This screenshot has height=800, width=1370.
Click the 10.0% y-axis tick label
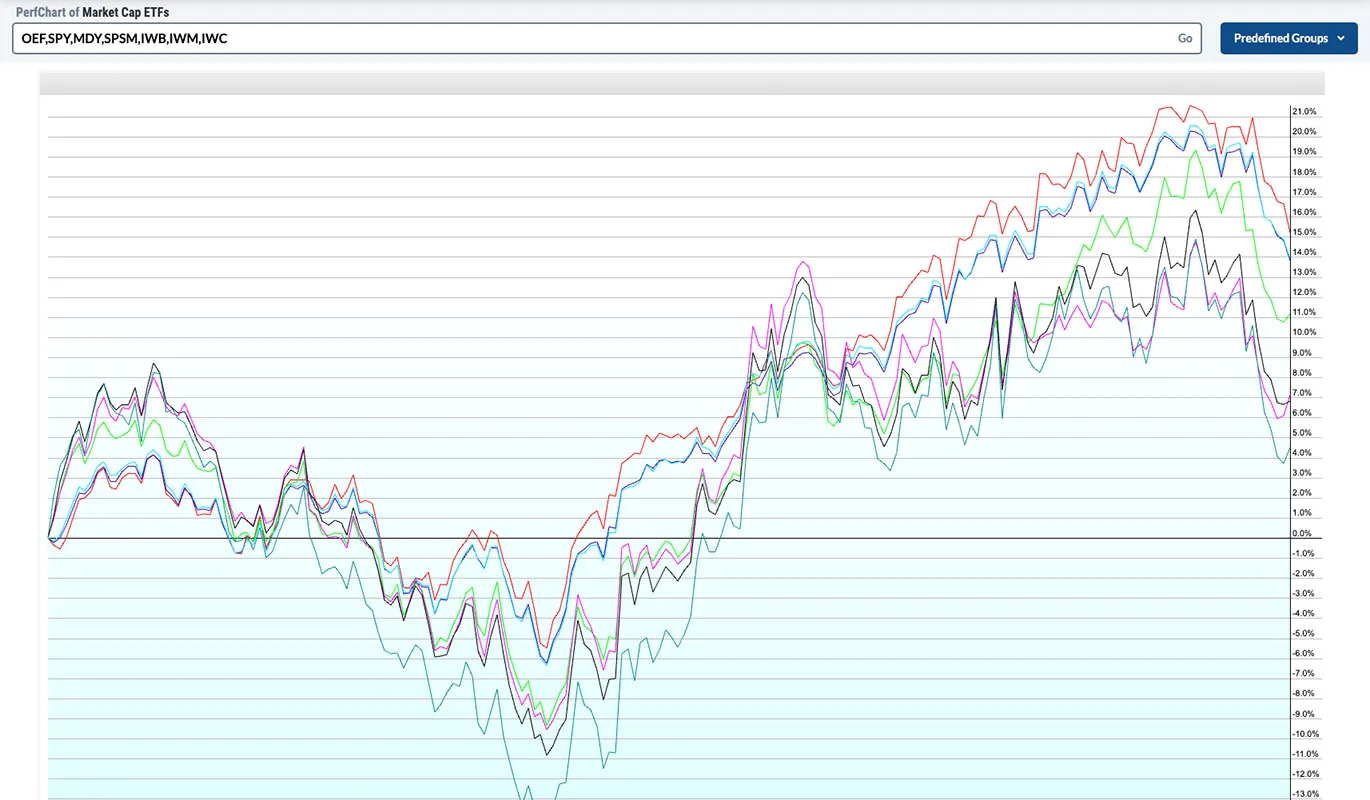1304,332
